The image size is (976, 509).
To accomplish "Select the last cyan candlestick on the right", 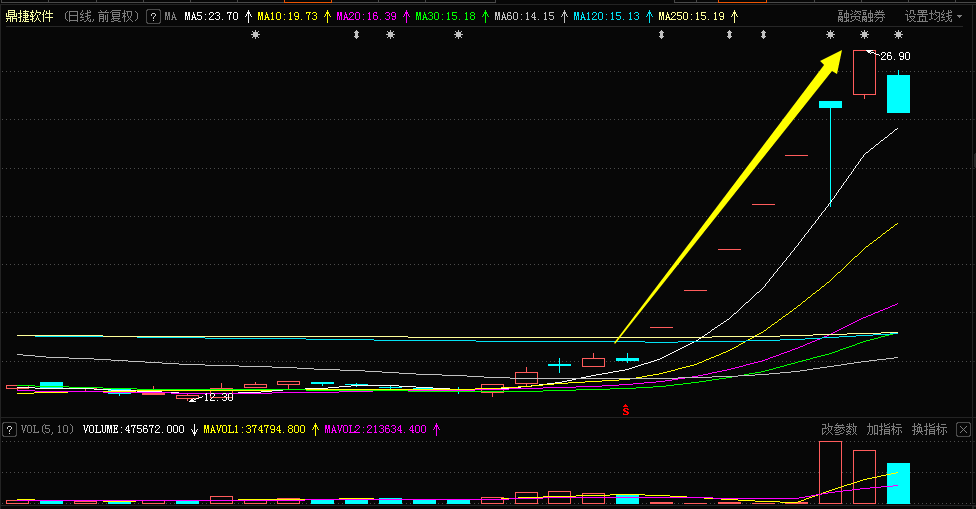I will tap(898, 93).
